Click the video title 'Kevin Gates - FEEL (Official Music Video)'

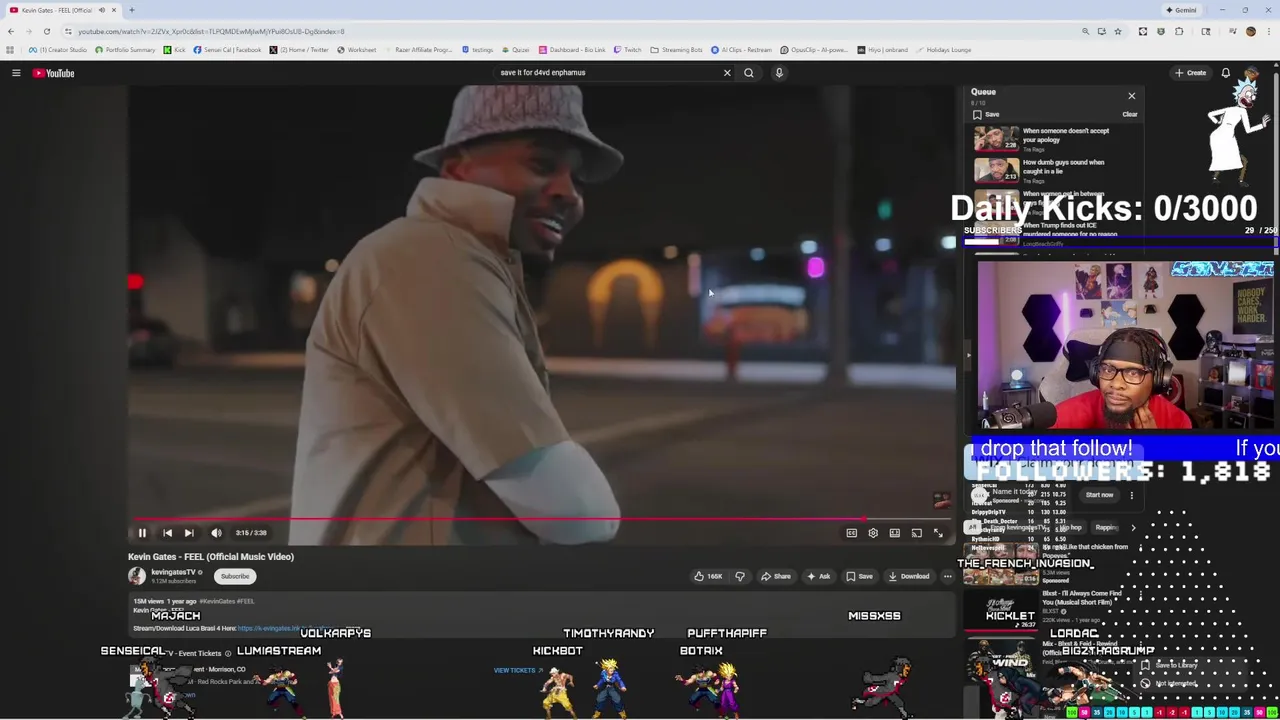click(x=211, y=557)
